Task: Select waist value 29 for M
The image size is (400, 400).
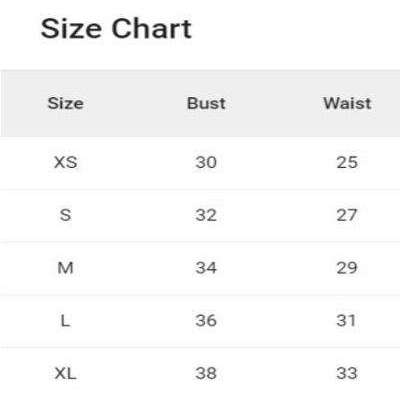Action: point(347,268)
